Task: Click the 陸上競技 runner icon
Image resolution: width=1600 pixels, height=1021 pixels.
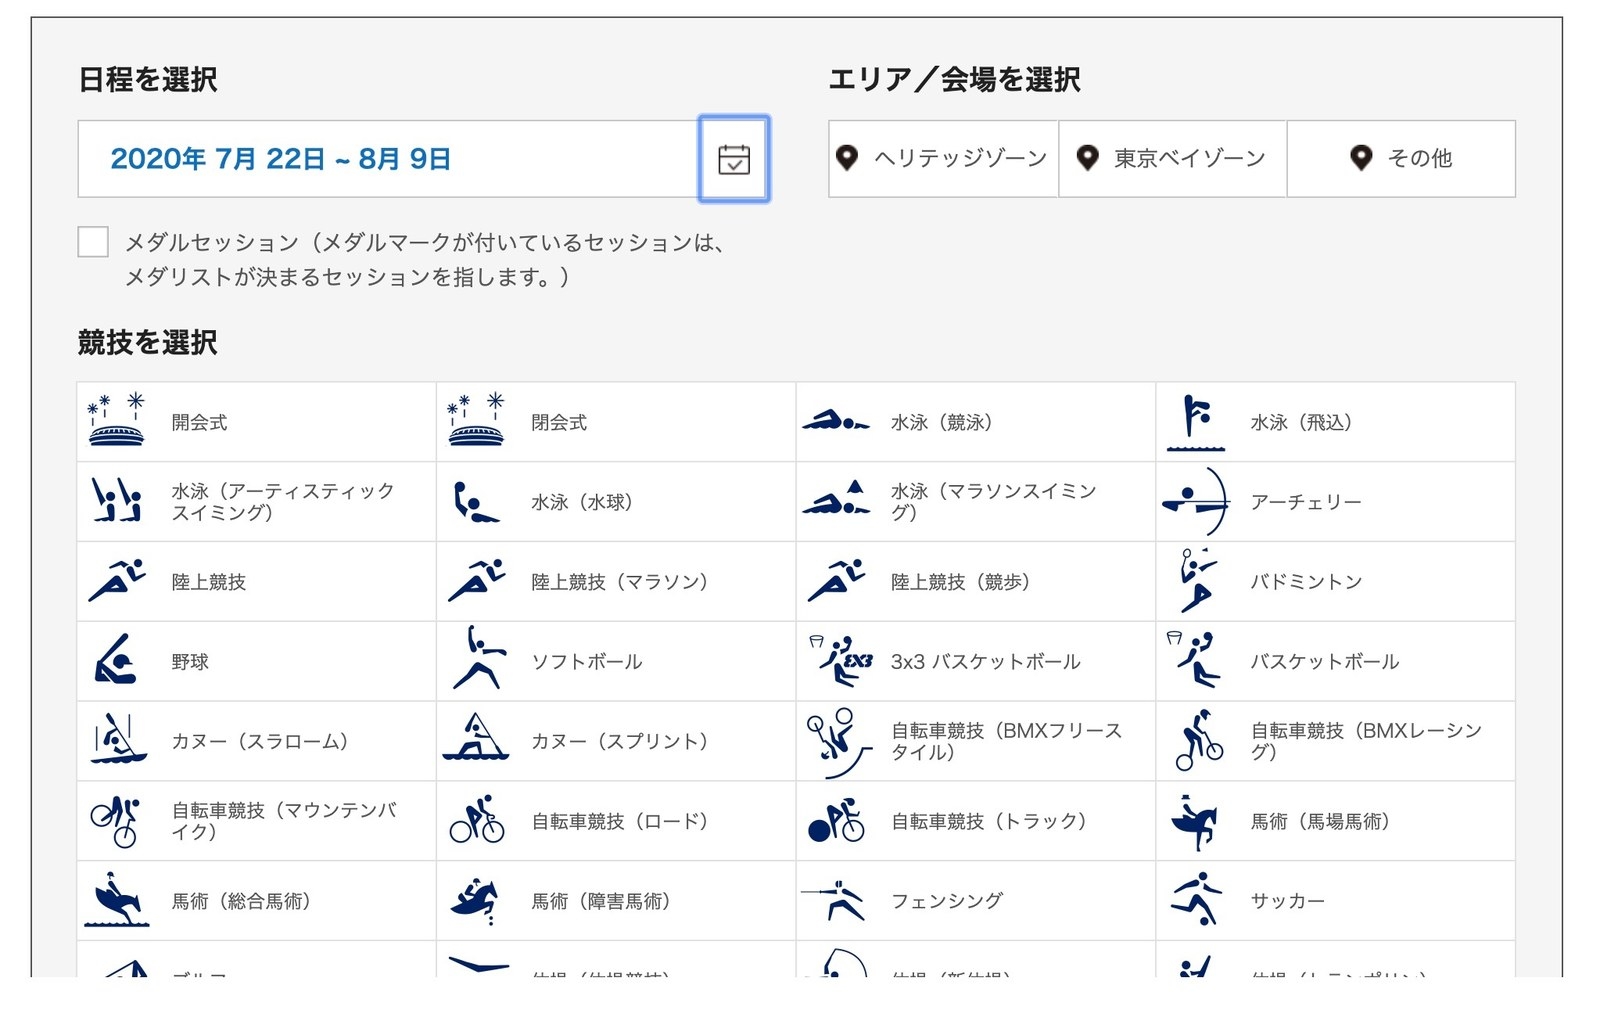Action: (117, 580)
